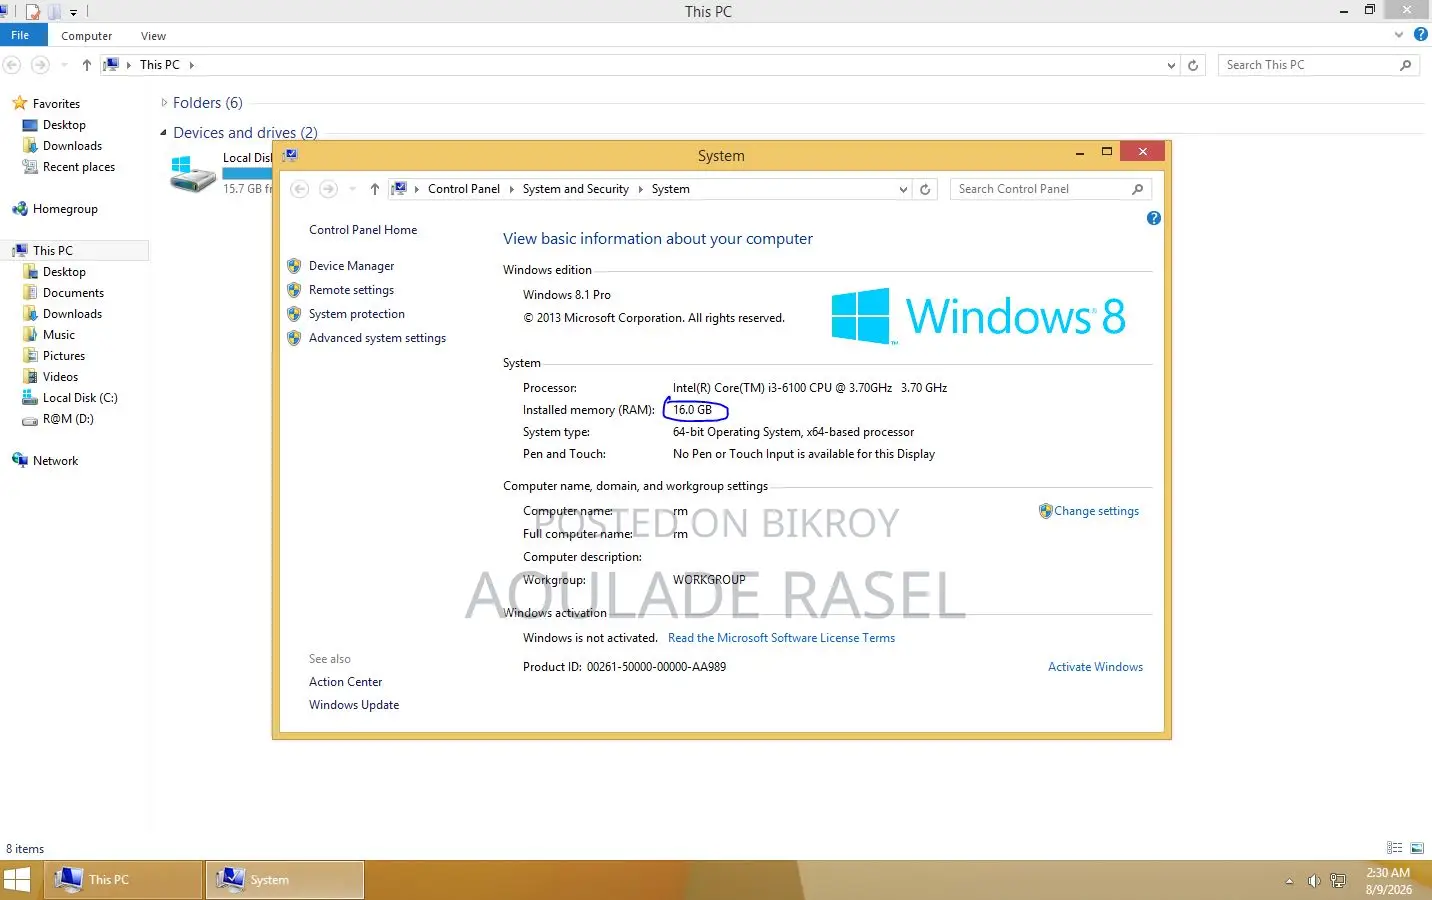Open Remote settings link
The image size is (1432, 900).
pos(351,290)
